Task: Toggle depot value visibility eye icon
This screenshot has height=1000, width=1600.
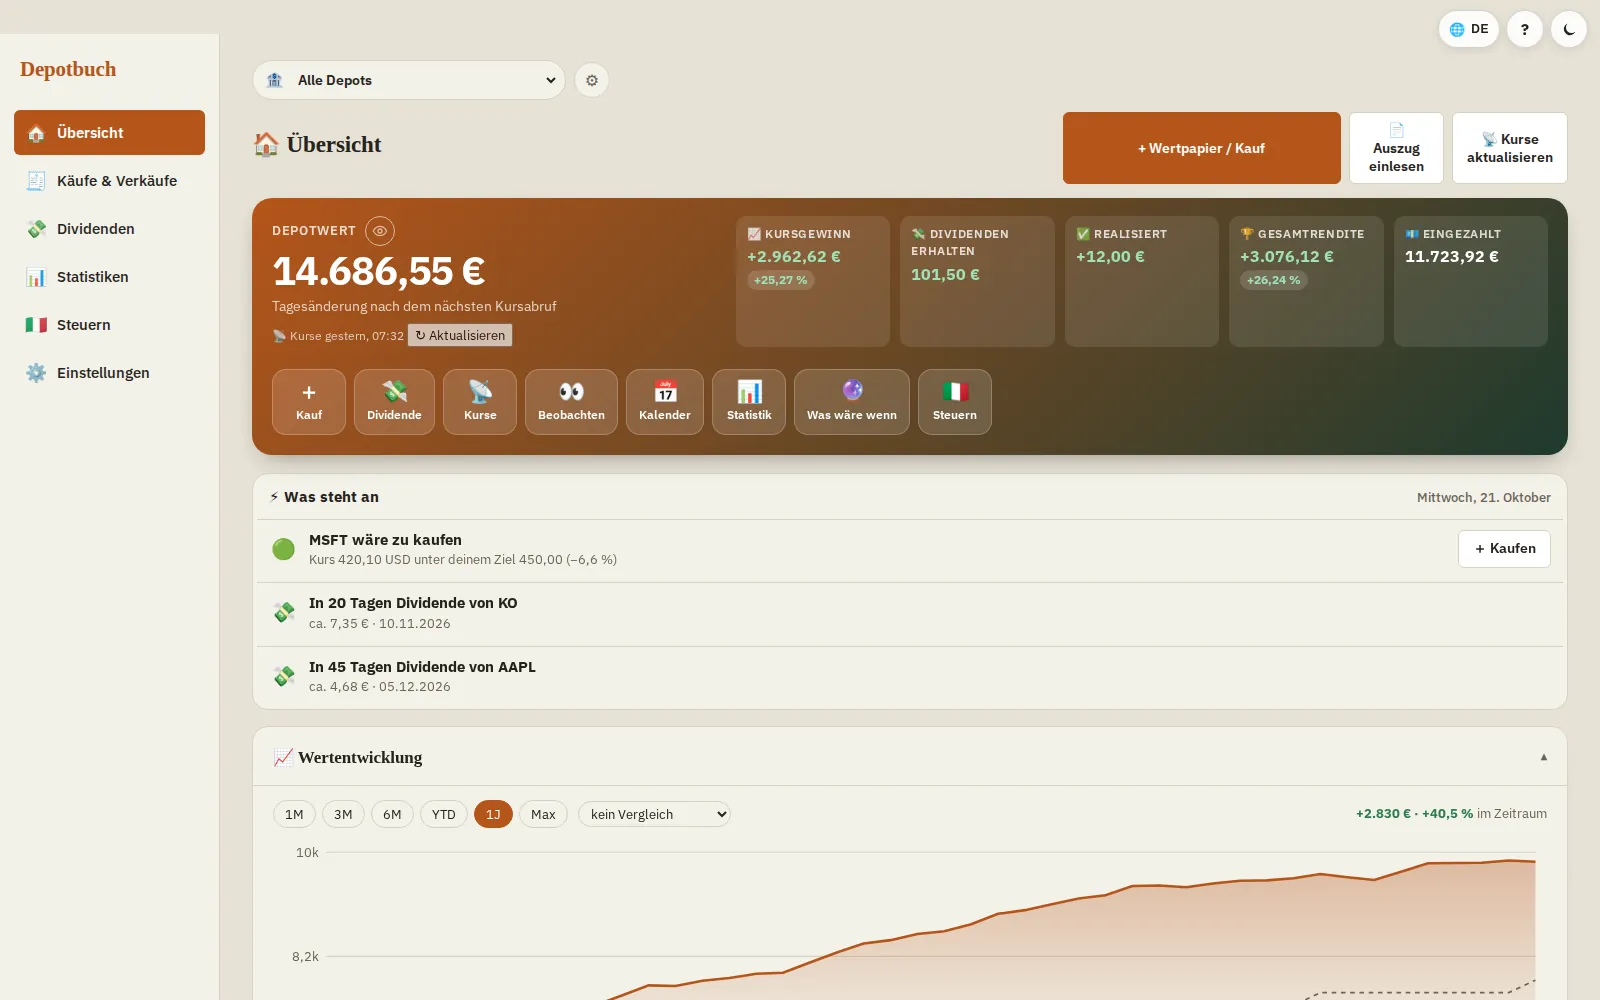Action: [380, 231]
